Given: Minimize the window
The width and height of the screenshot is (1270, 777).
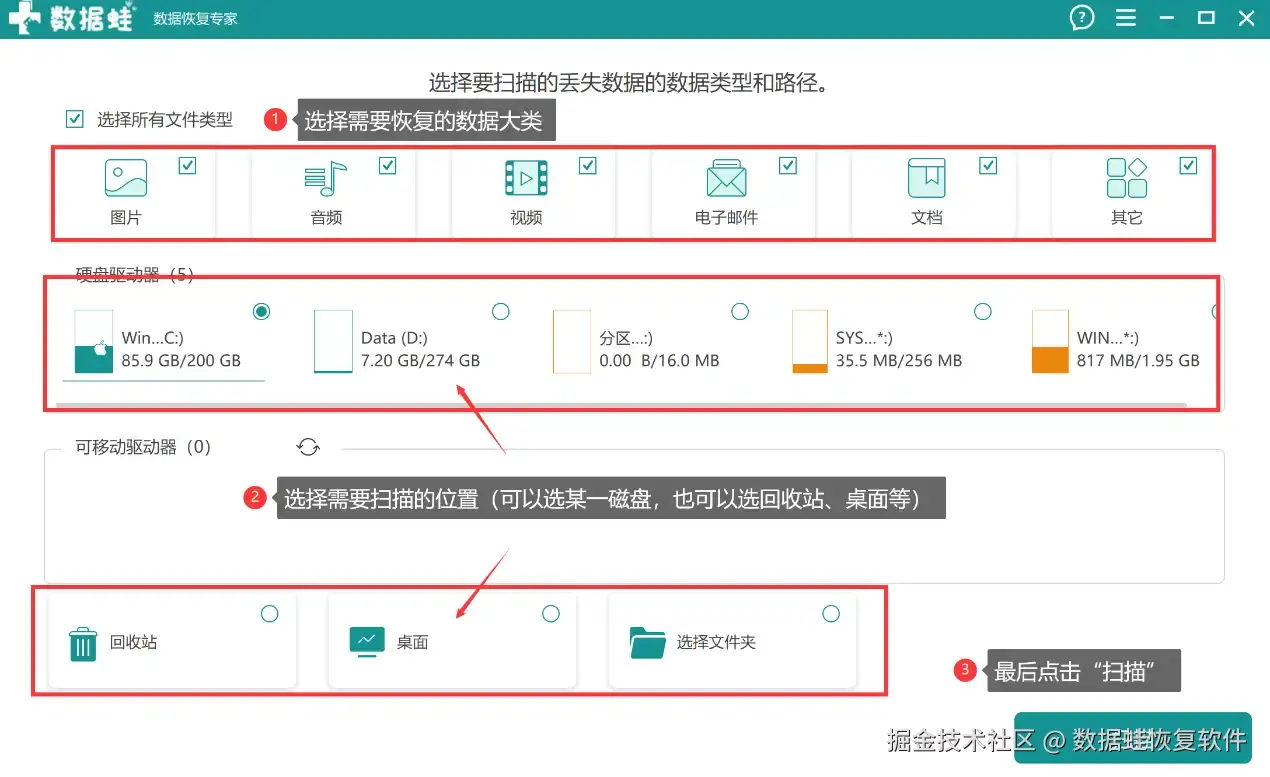Looking at the screenshot, I should [x=1166, y=18].
